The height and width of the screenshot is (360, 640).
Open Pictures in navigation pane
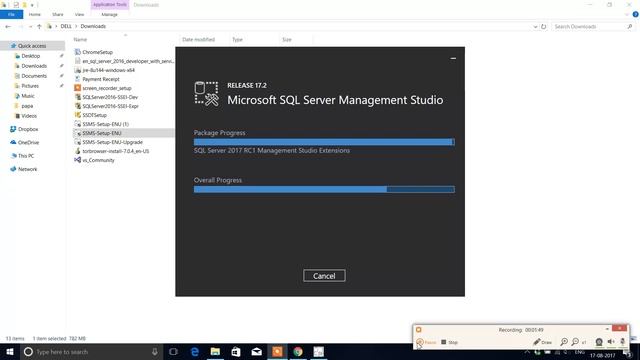[x=30, y=86]
